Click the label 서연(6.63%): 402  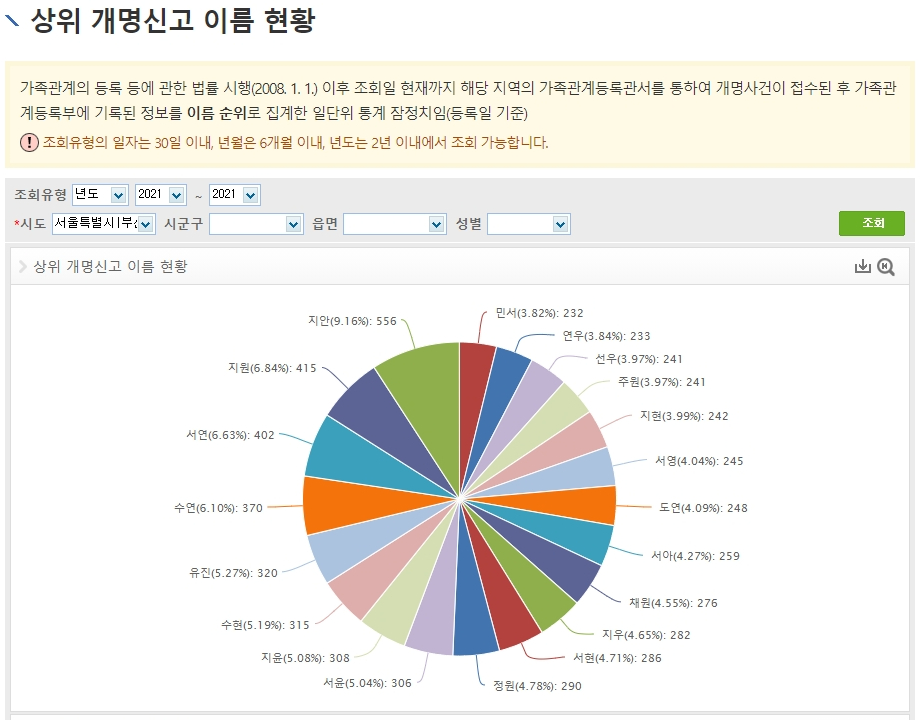coord(230,435)
